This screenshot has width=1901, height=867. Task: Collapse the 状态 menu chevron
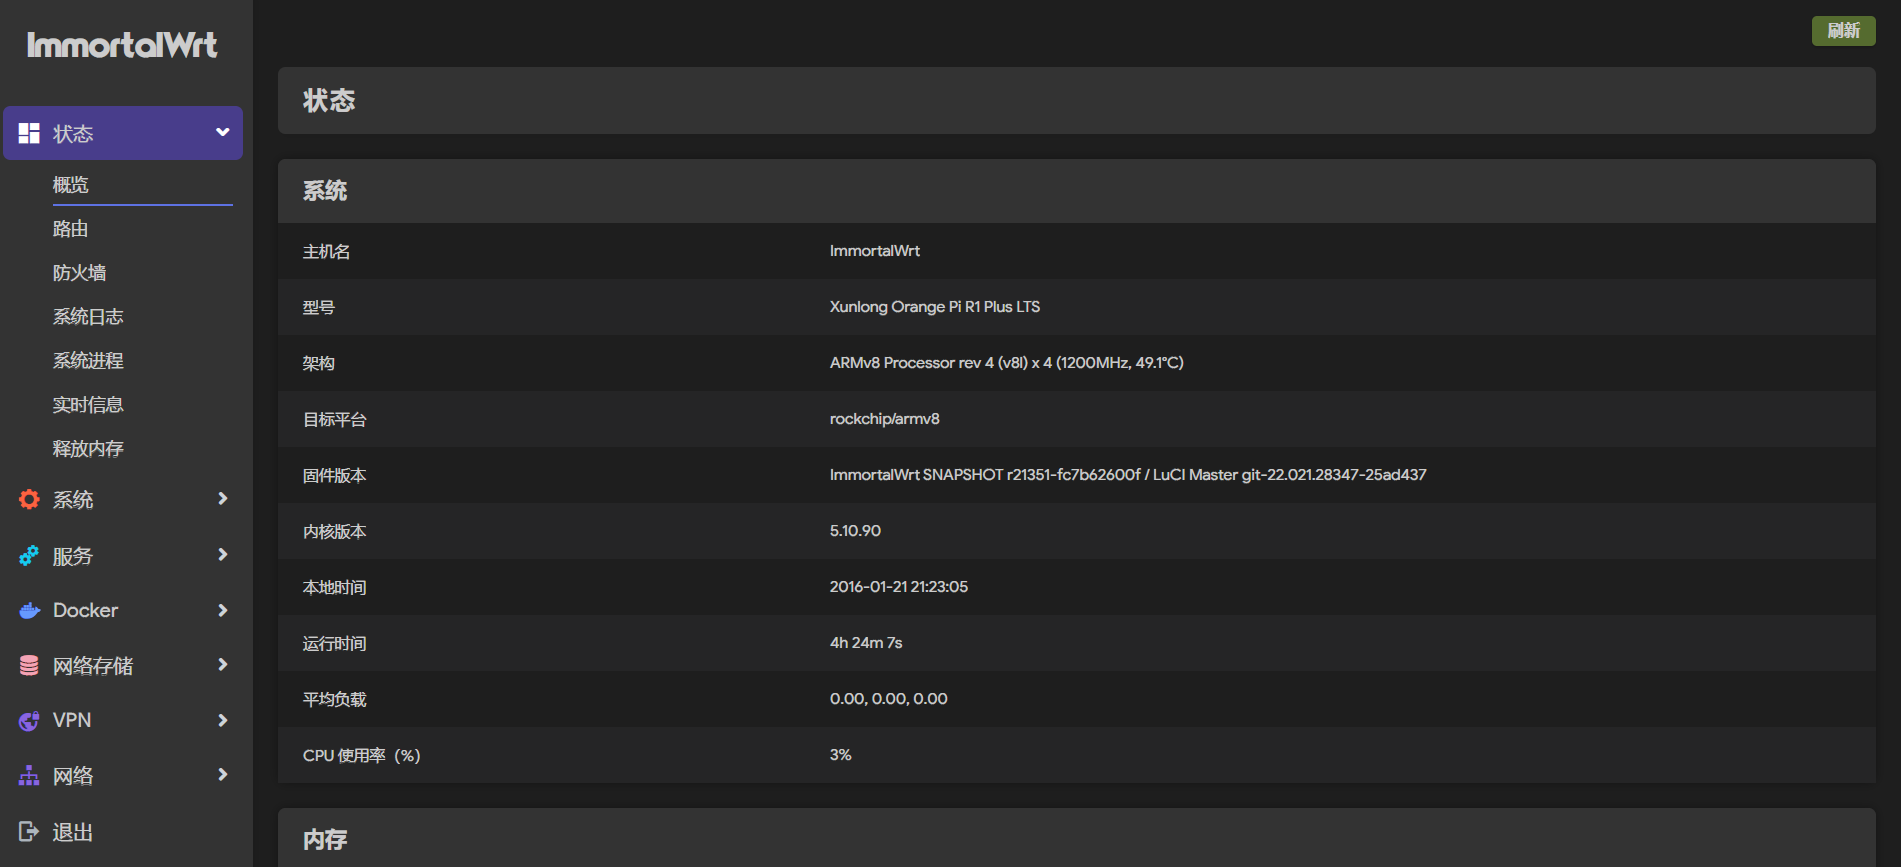click(222, 132)
